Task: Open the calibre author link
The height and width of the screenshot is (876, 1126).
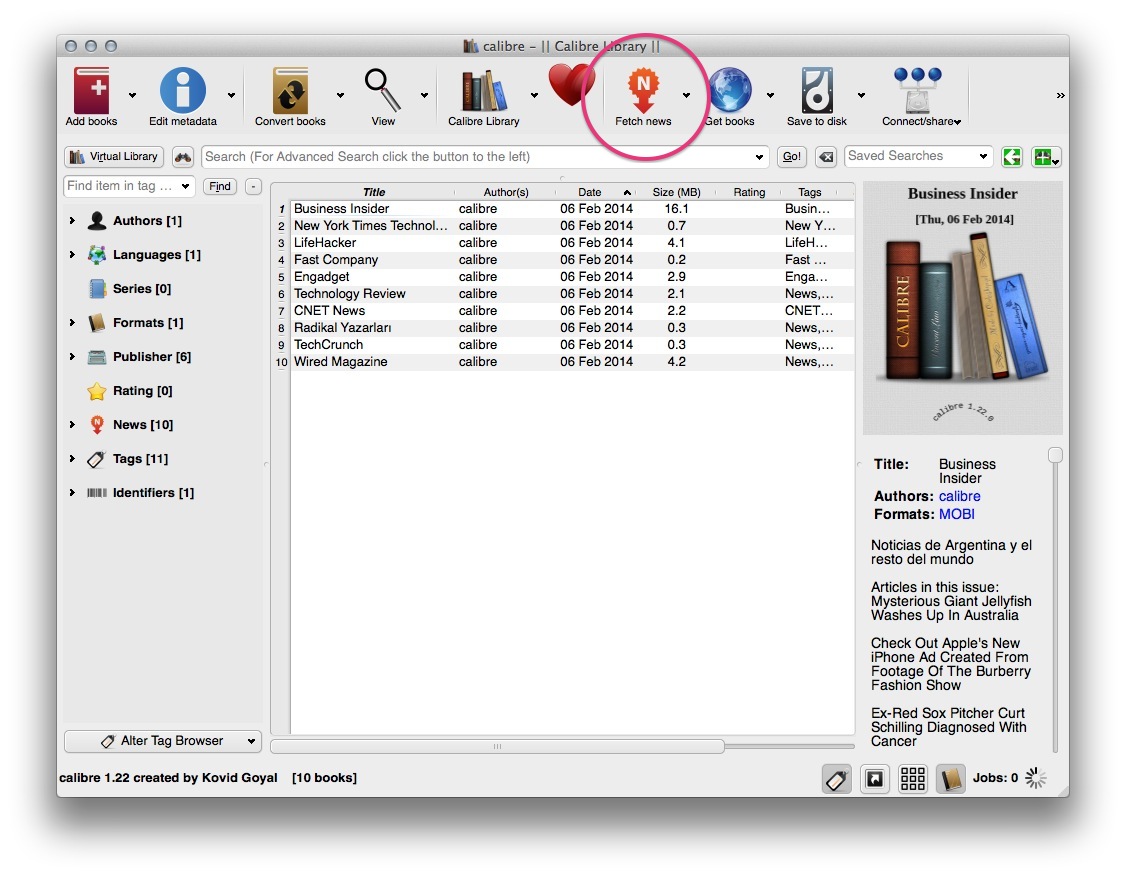Action: [x=959, y=496]
